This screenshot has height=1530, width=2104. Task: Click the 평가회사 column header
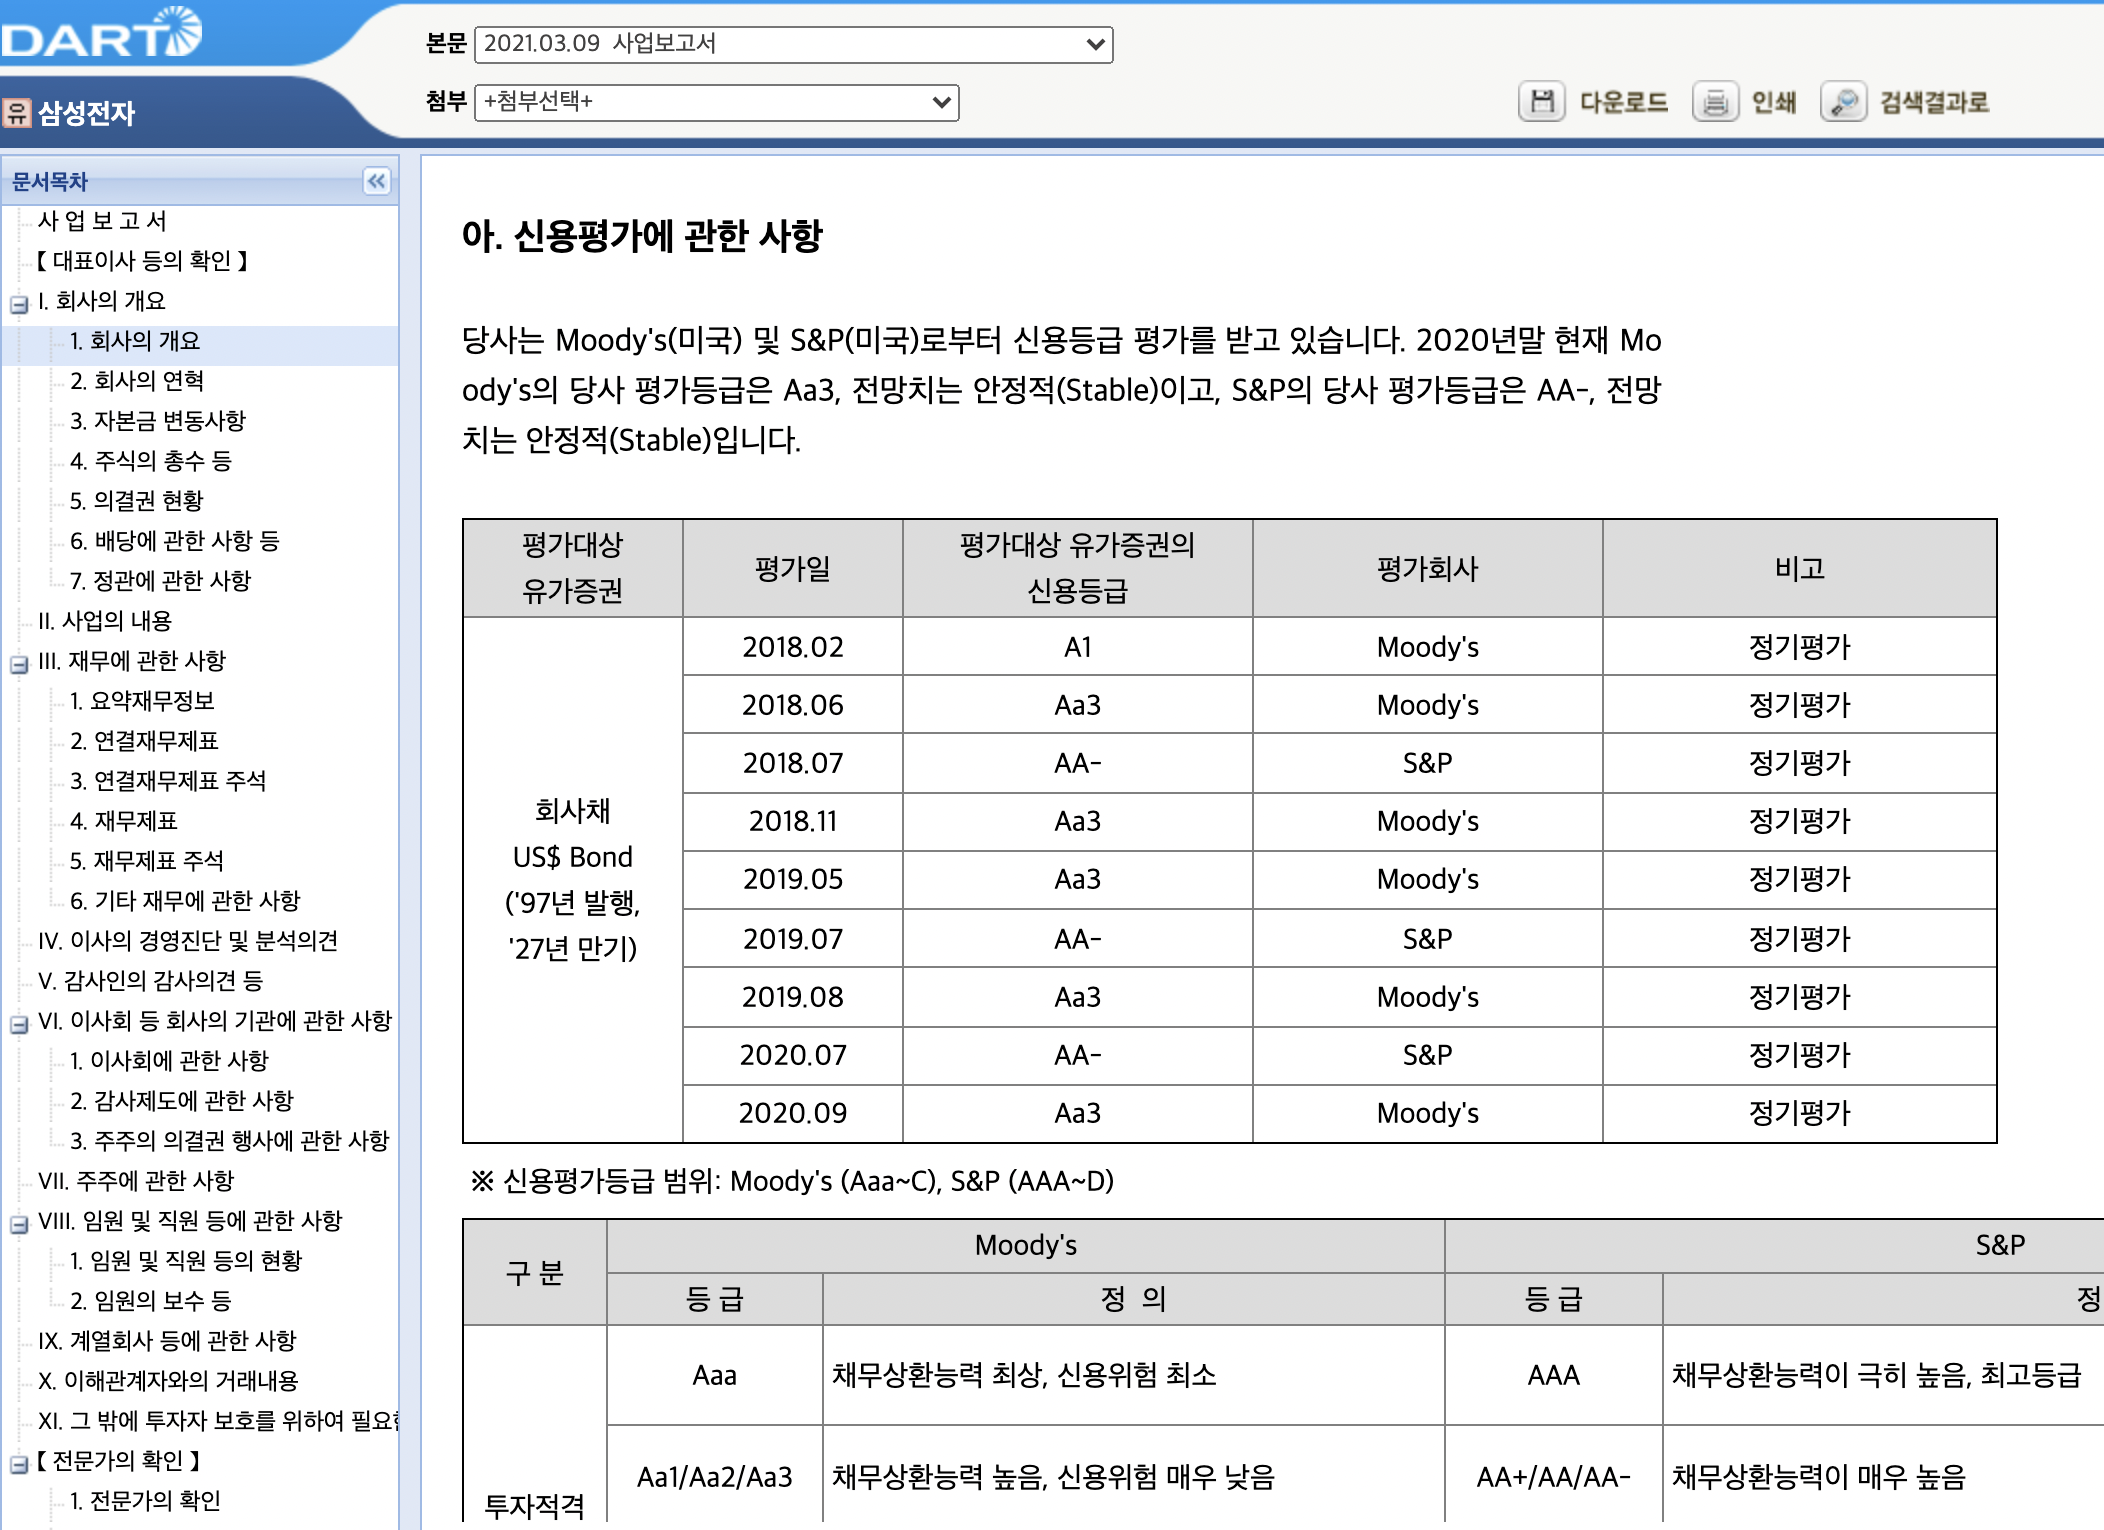click(1427, 569)
